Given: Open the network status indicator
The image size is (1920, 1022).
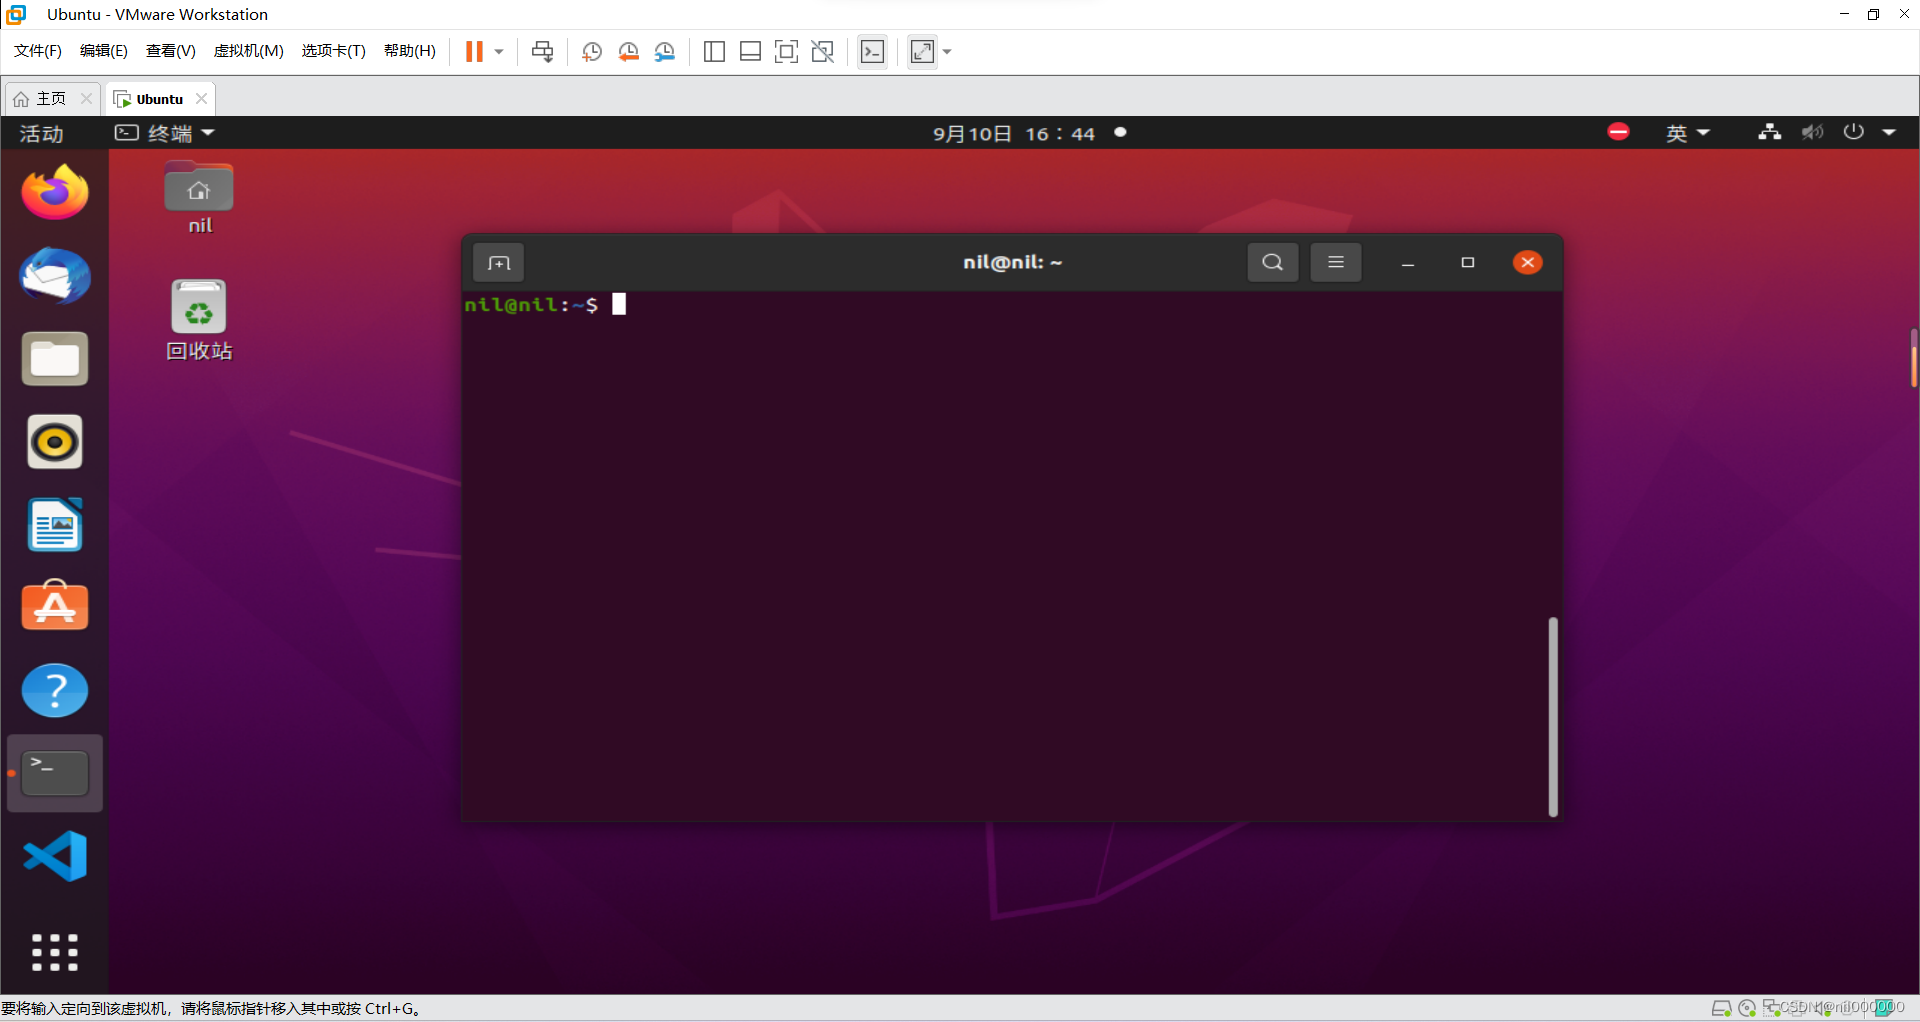Looking at the screenshot, I should click(x=1769, y=132).
